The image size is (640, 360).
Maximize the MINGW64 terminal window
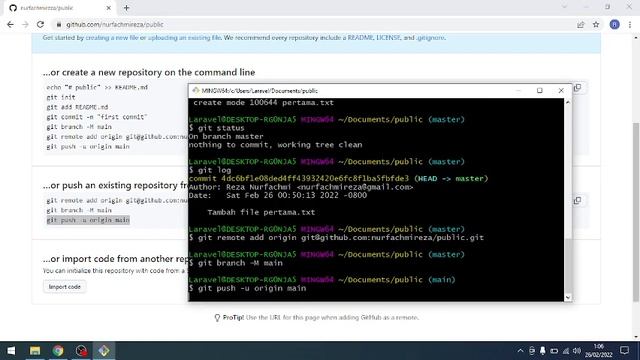pos(540,91)
